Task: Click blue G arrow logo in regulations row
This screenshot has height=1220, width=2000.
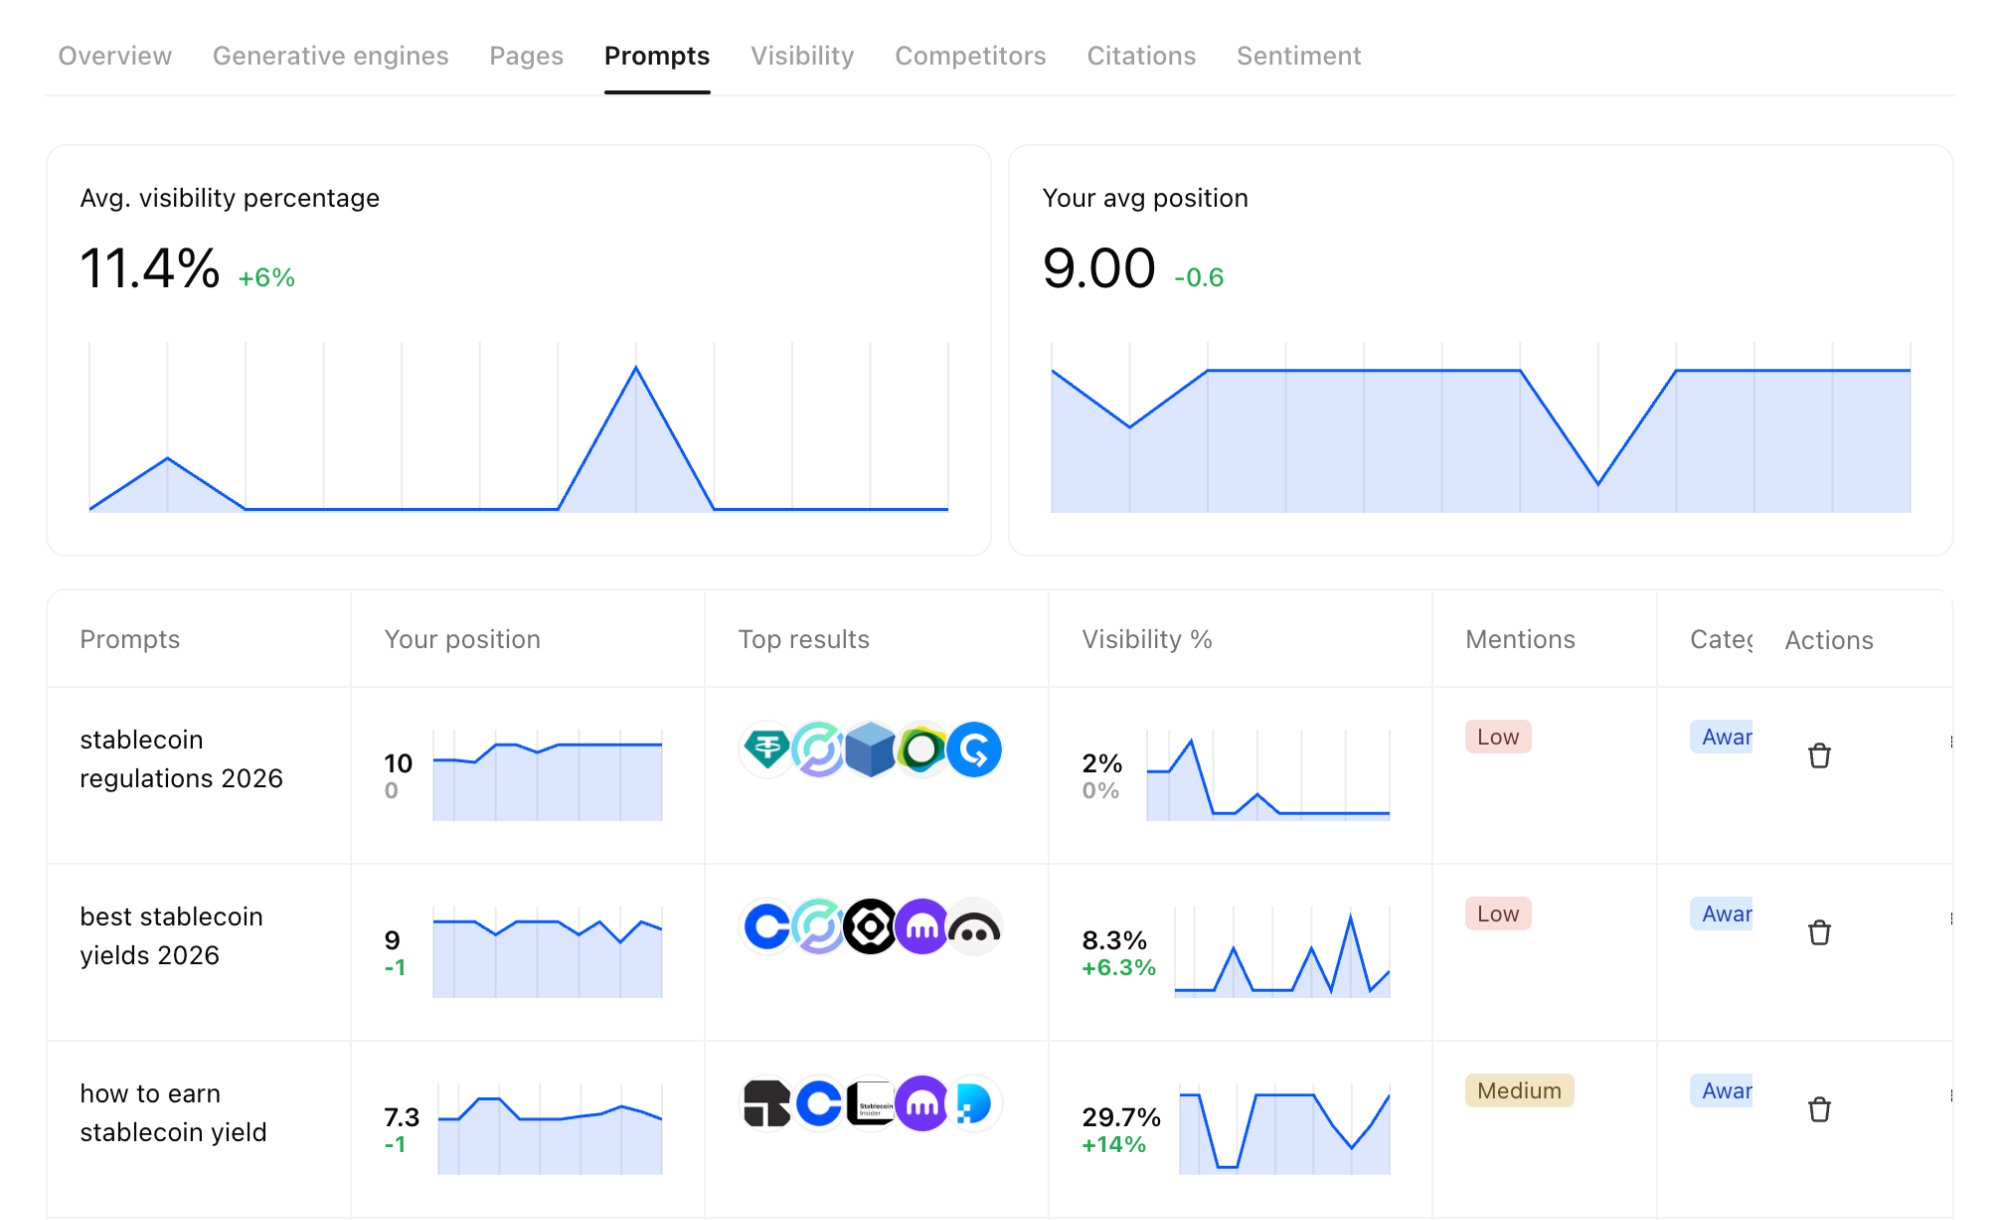Action: tap(974, 749)
